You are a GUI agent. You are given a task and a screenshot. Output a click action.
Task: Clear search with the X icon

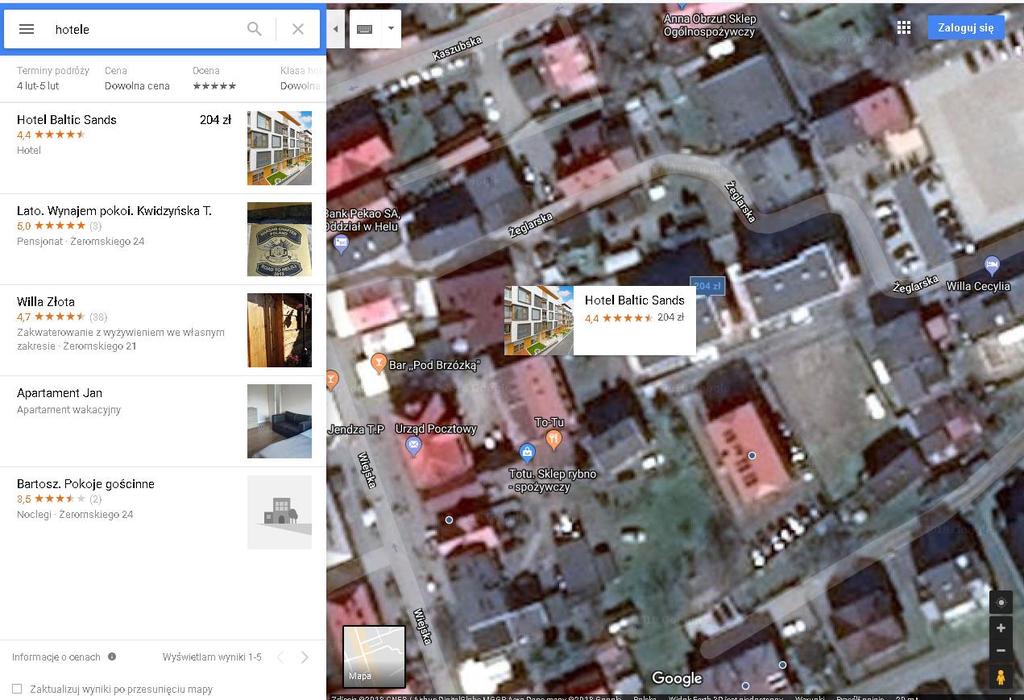(298, 29)
